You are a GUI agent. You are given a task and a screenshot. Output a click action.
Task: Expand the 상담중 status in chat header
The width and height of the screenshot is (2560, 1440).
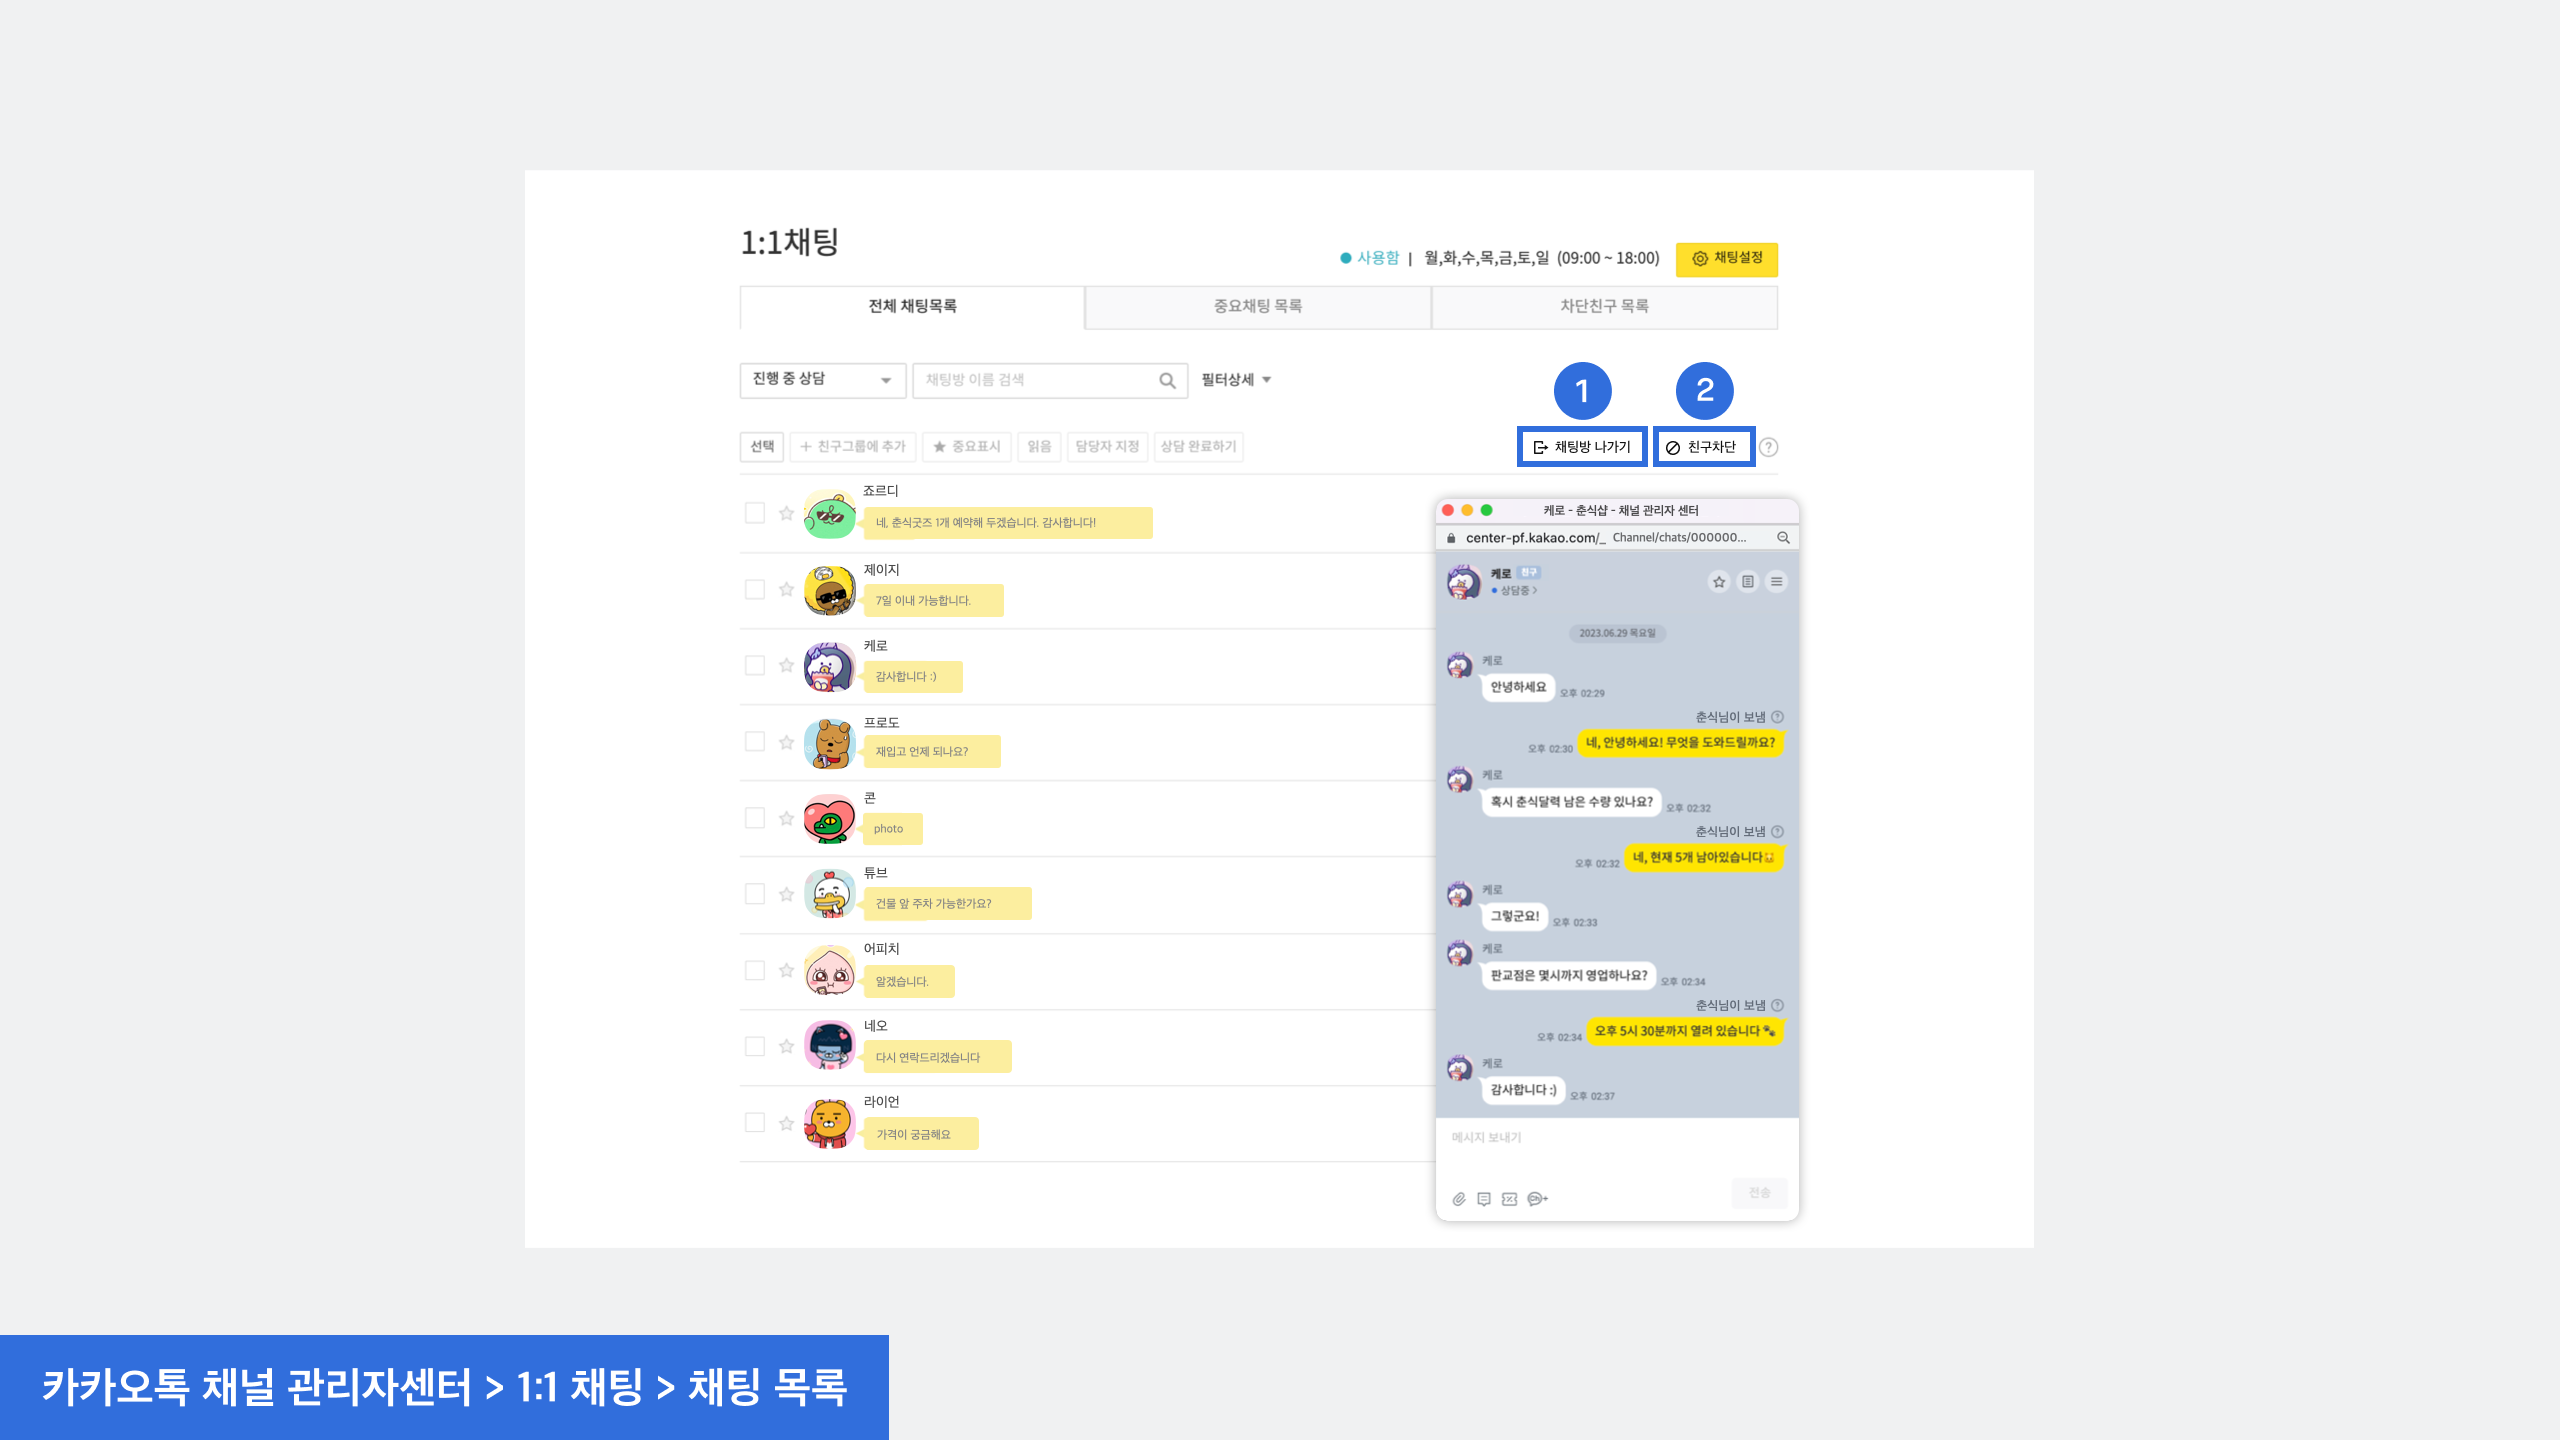(x=1517, y=591)
